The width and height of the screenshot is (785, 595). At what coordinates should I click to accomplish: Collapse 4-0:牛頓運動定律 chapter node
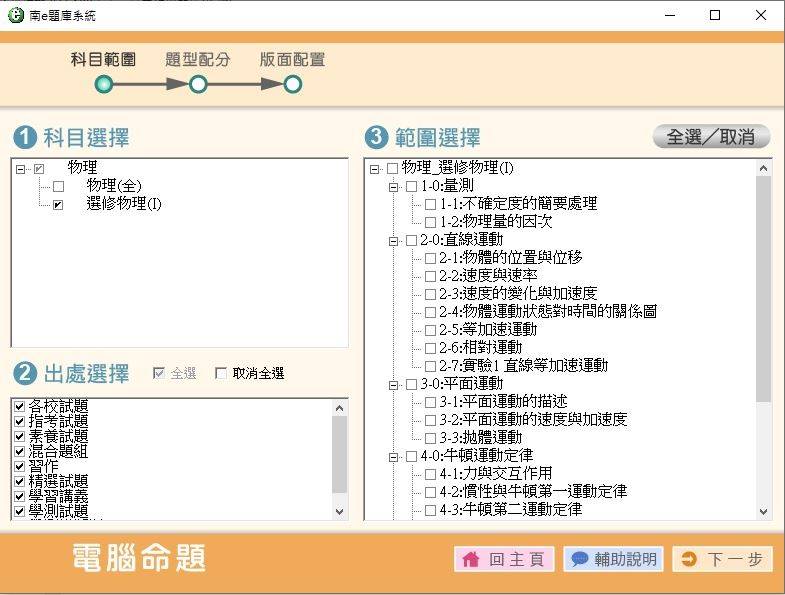(394, 457)
